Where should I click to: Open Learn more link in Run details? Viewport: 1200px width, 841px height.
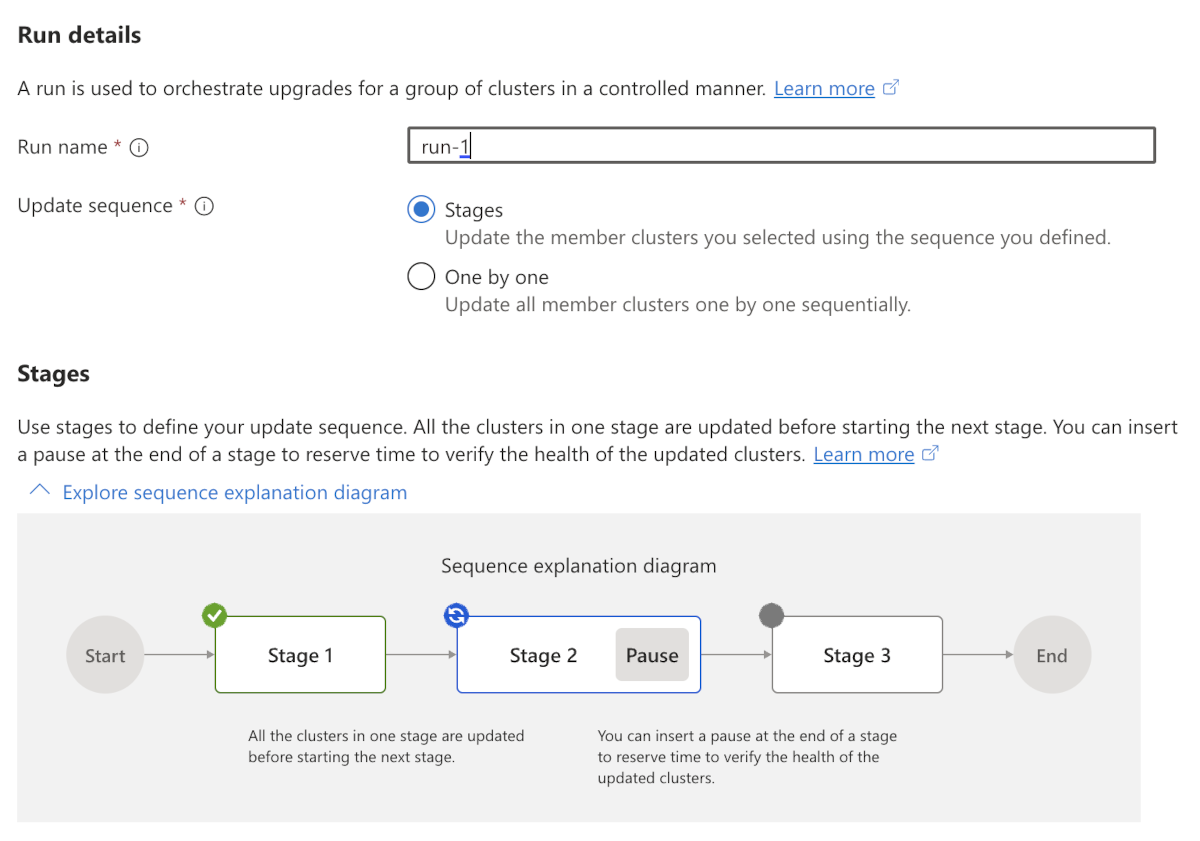click(824, 89)
